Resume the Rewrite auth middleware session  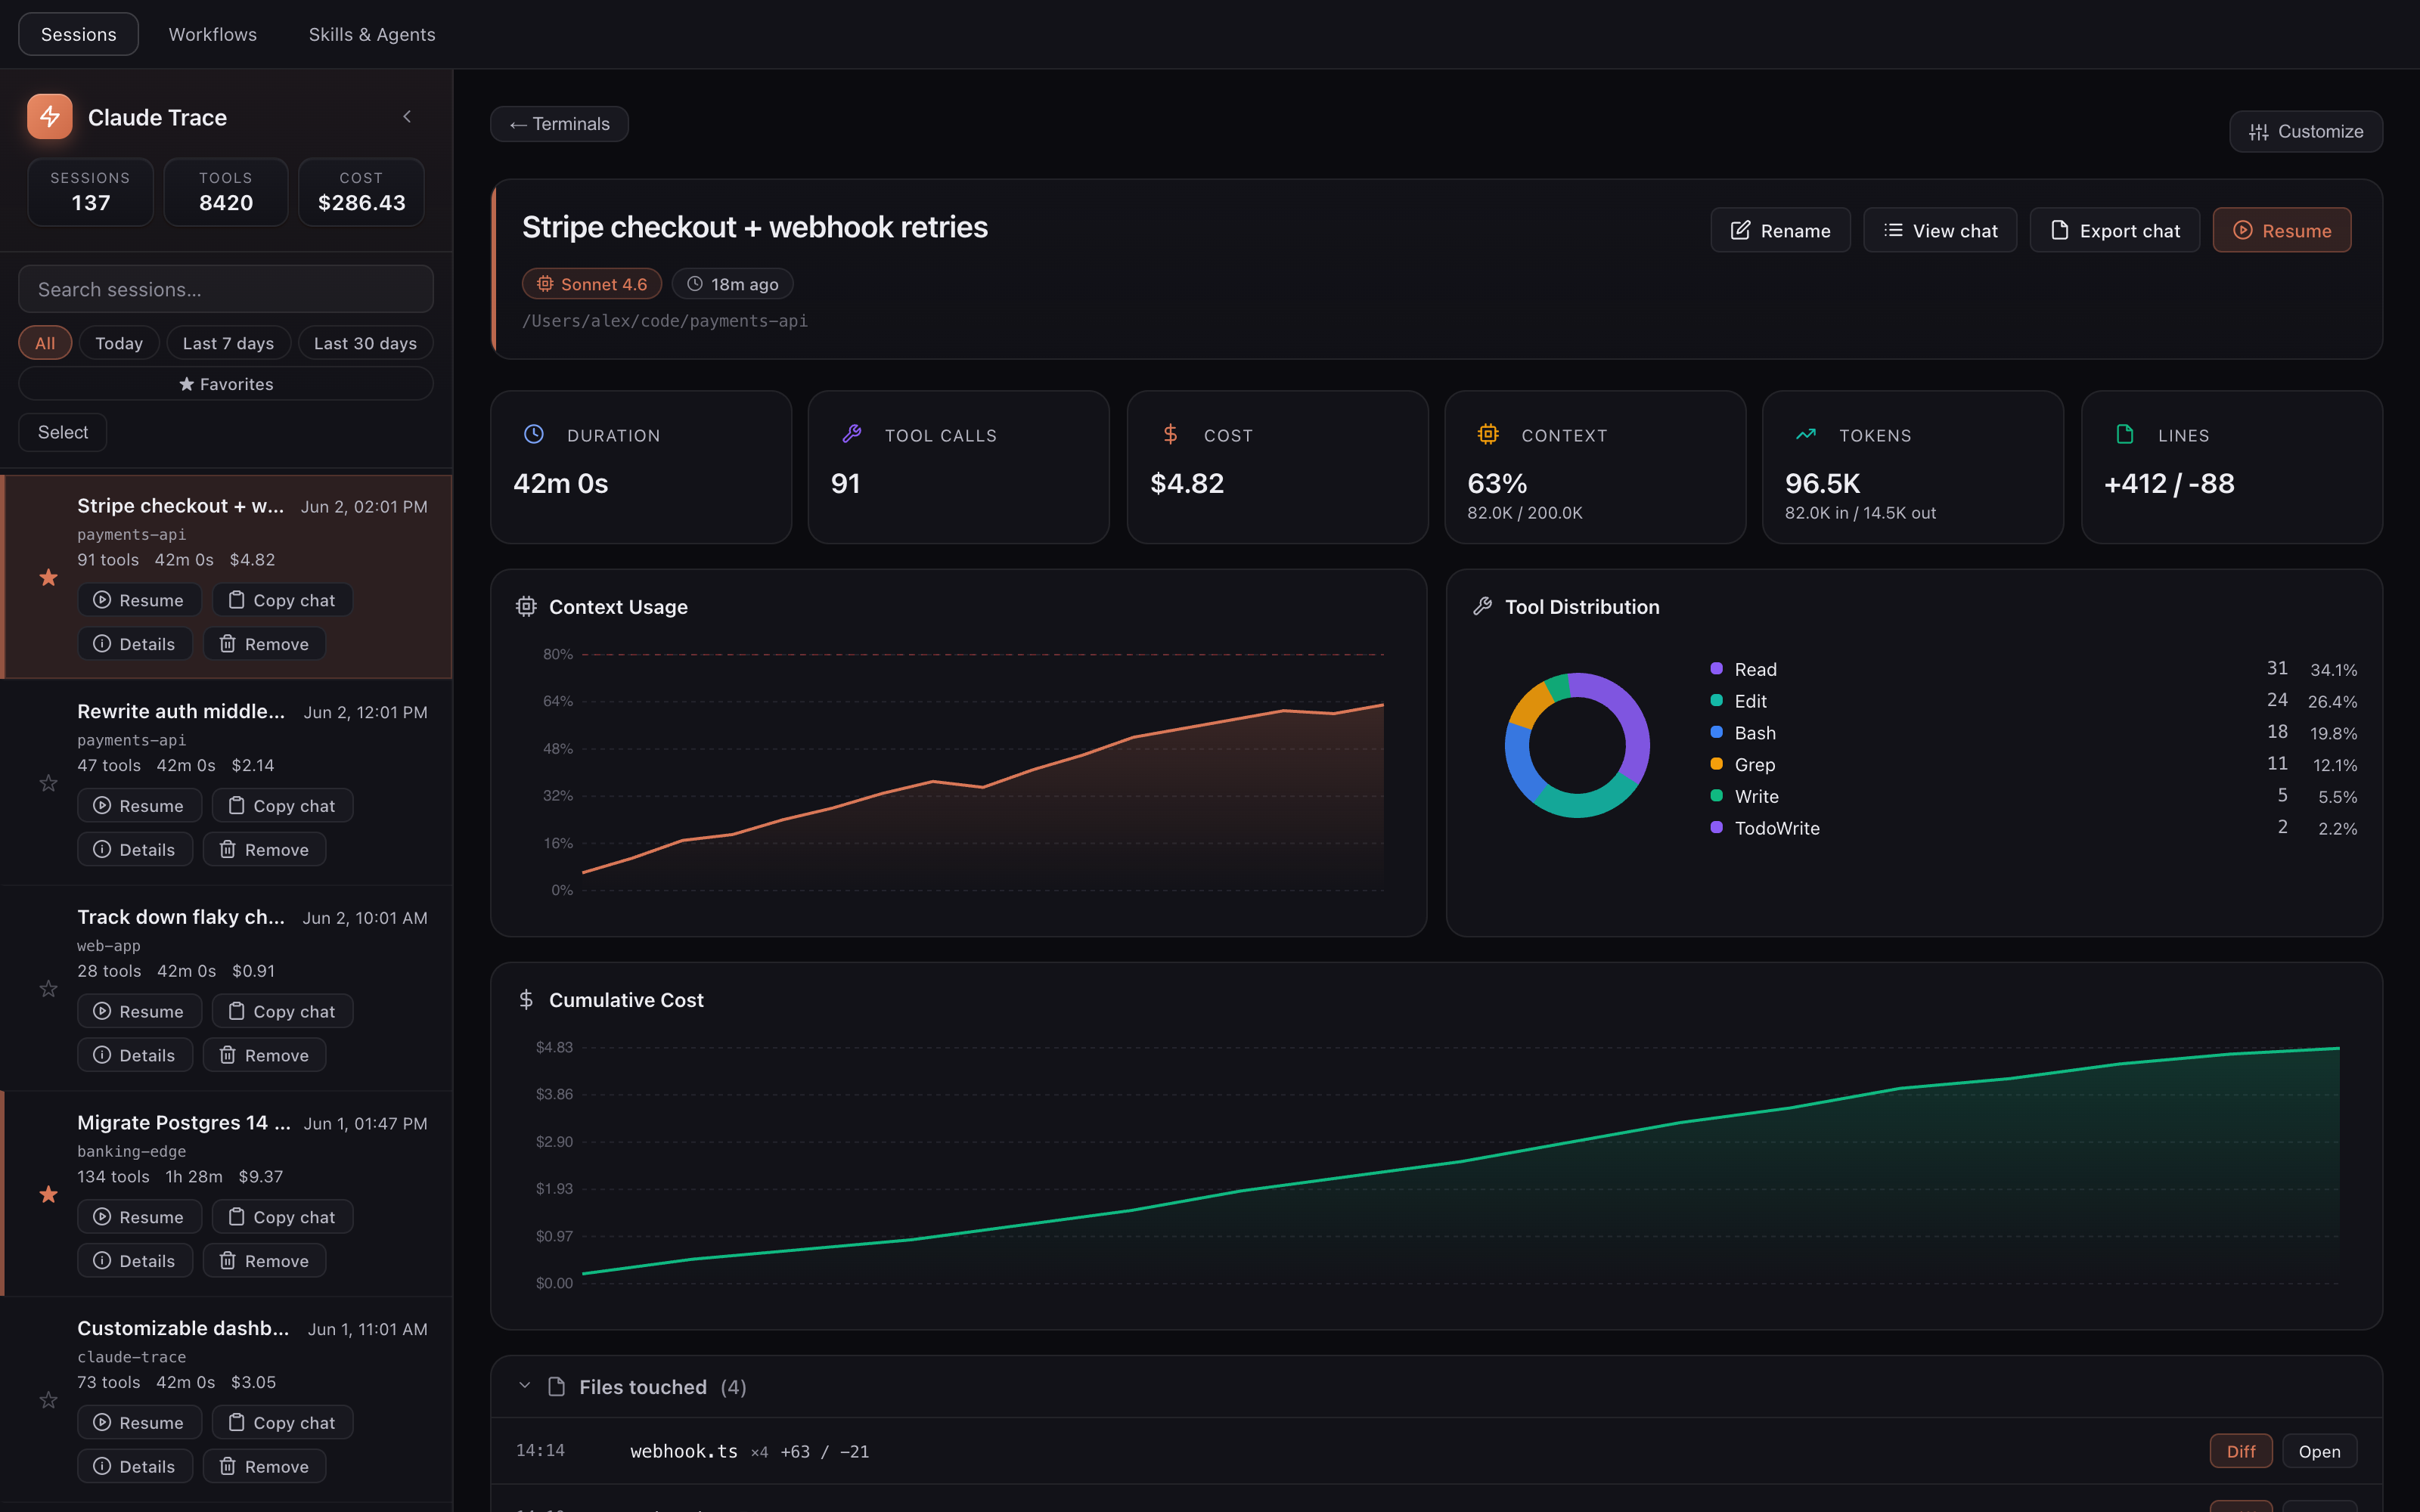(139, 806)
